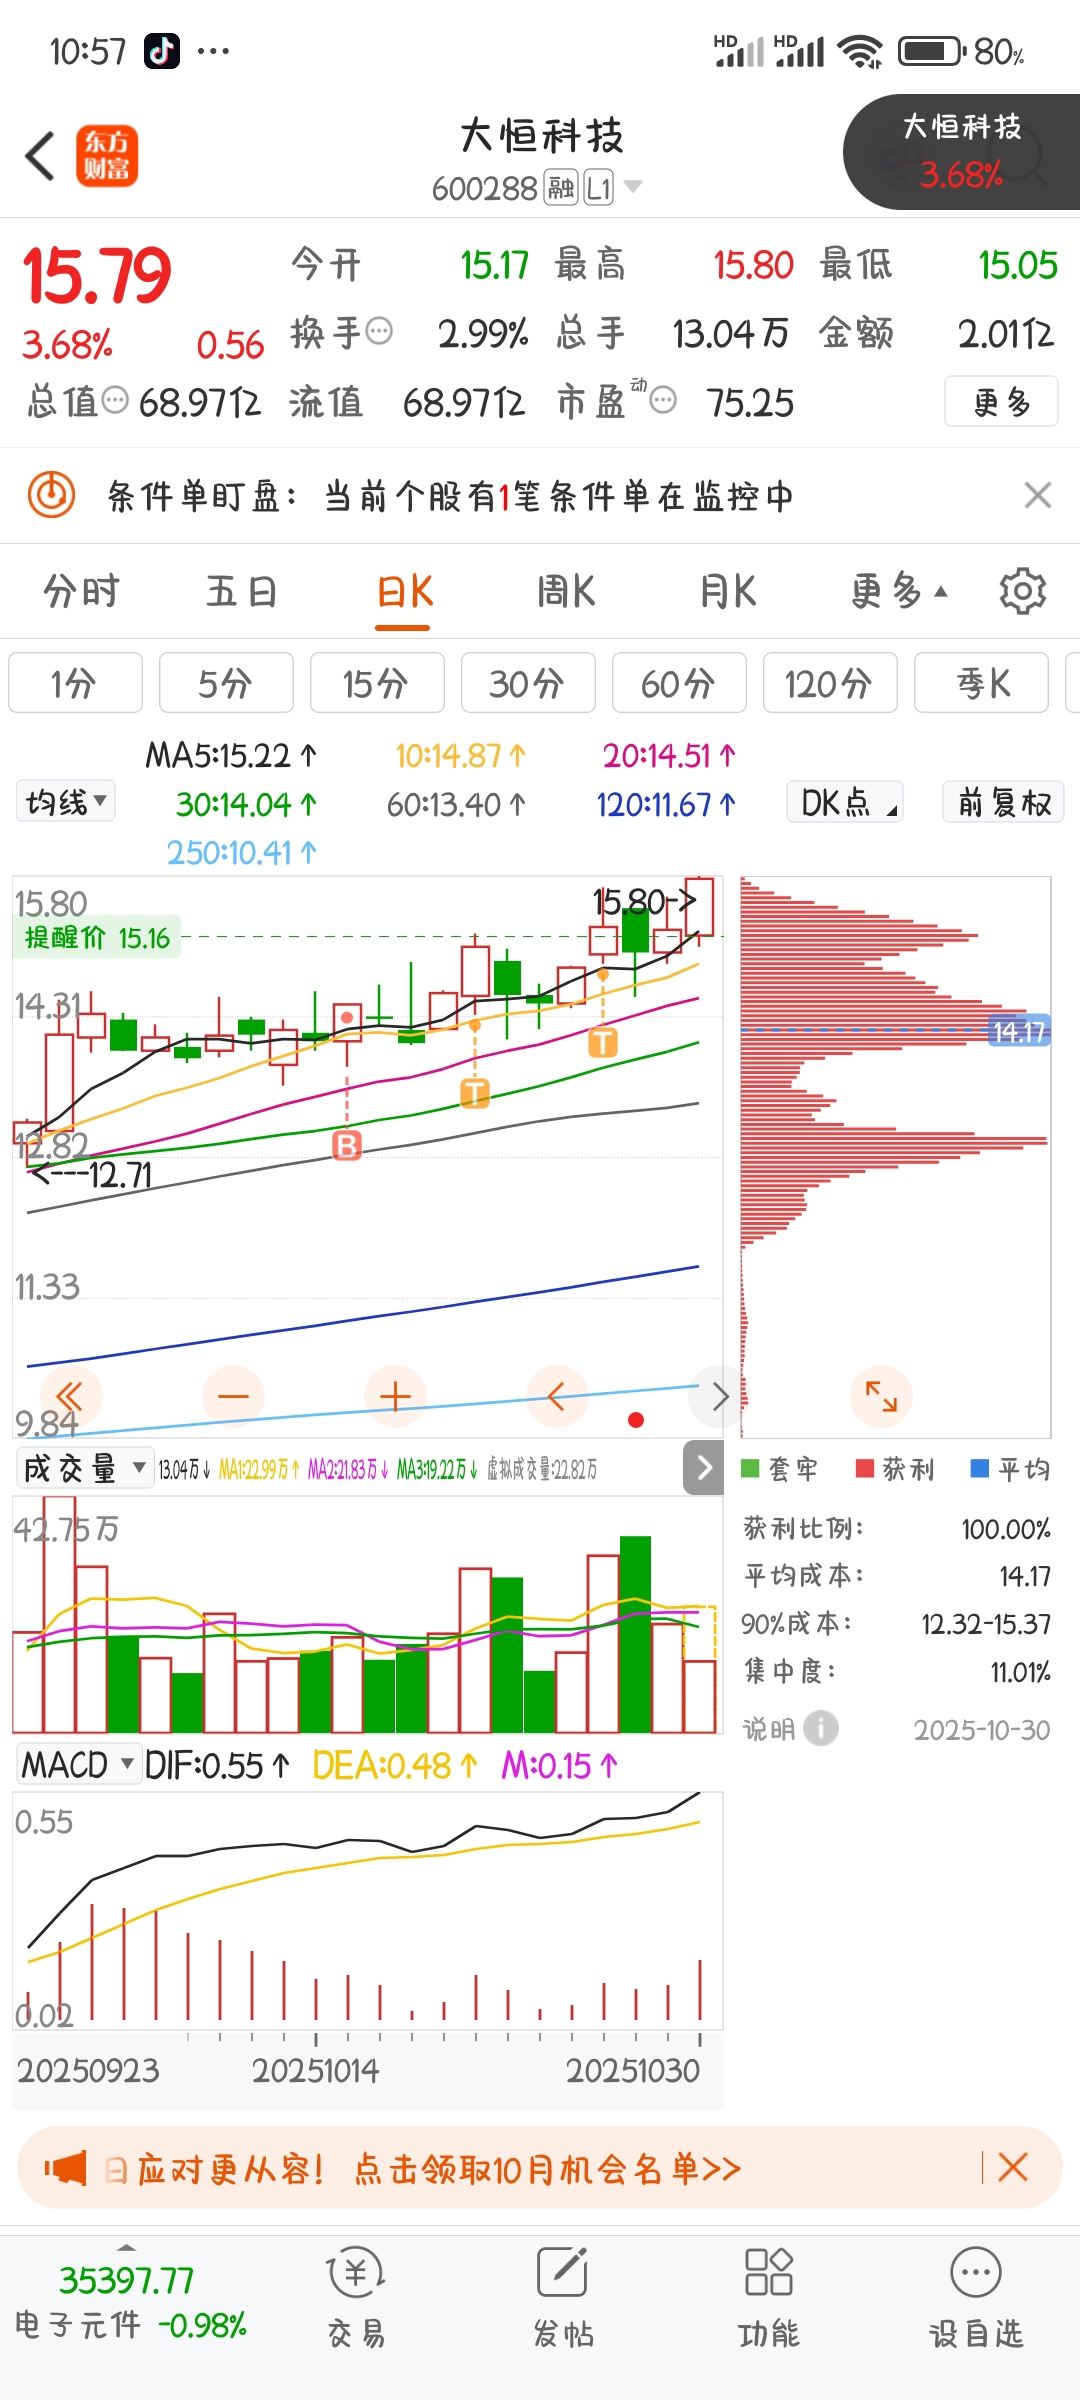Viewport: 1080px width, 2400px height.
Task: Open 点击领取10月机会名单 link
Action: [x=547, y=2168]
